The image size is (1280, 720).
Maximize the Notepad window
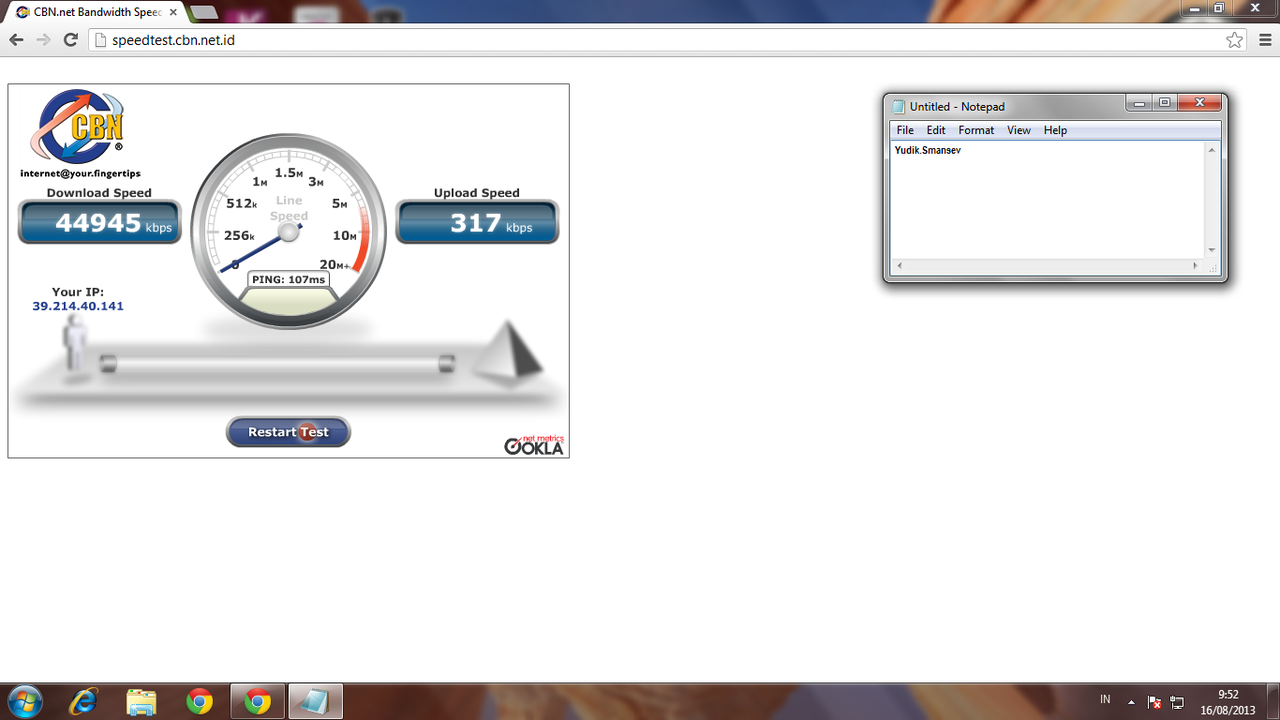tap(1164, 102)
